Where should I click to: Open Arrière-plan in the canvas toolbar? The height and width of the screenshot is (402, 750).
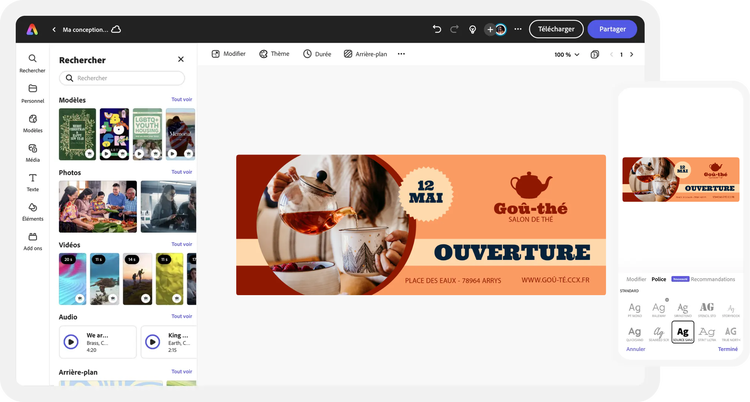[365, 54]
